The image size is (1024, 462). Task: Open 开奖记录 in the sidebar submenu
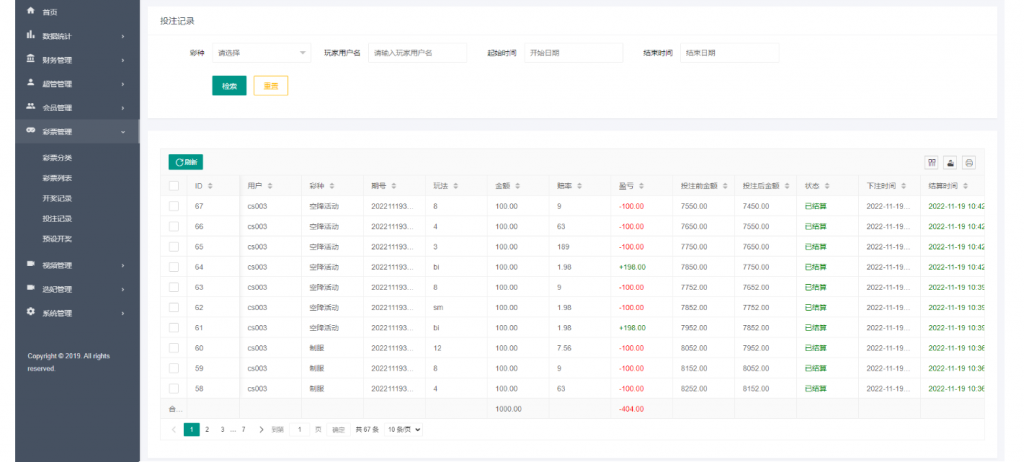click(x=57, y=198)
